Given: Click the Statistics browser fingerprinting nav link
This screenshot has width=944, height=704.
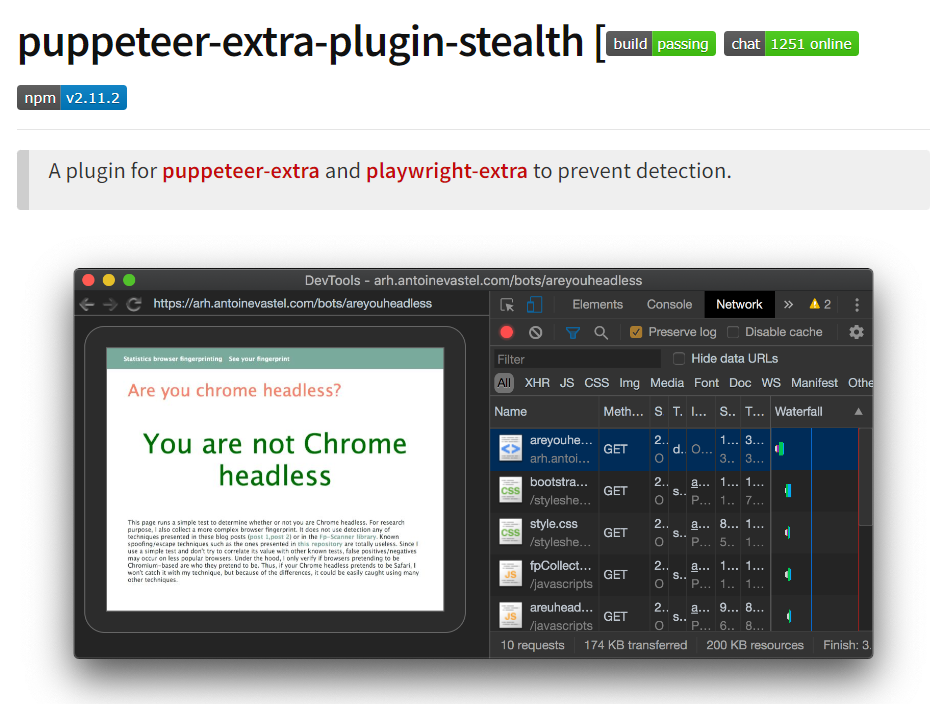Looking at the screenshot, I should (x=173, y=359).
